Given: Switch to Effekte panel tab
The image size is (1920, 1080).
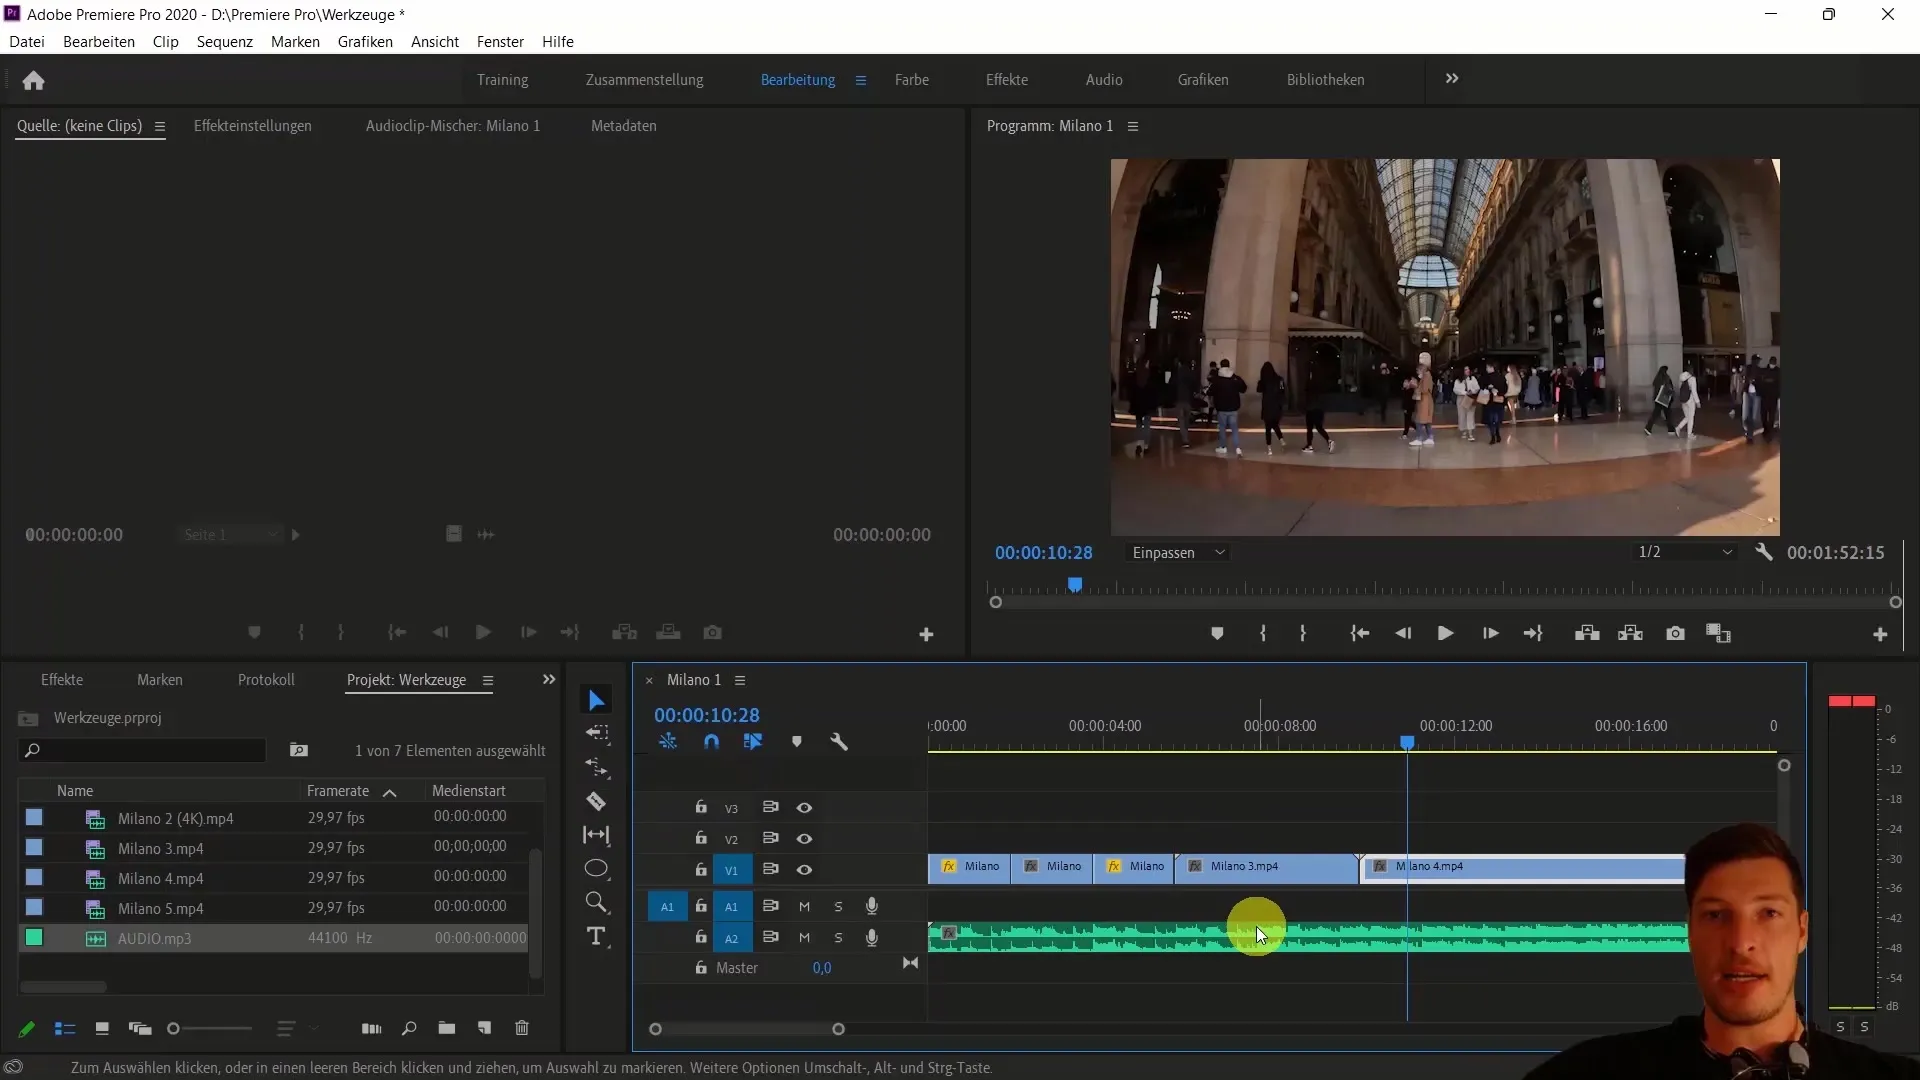Looking at the screenshot, I should [x=62, y=680].
